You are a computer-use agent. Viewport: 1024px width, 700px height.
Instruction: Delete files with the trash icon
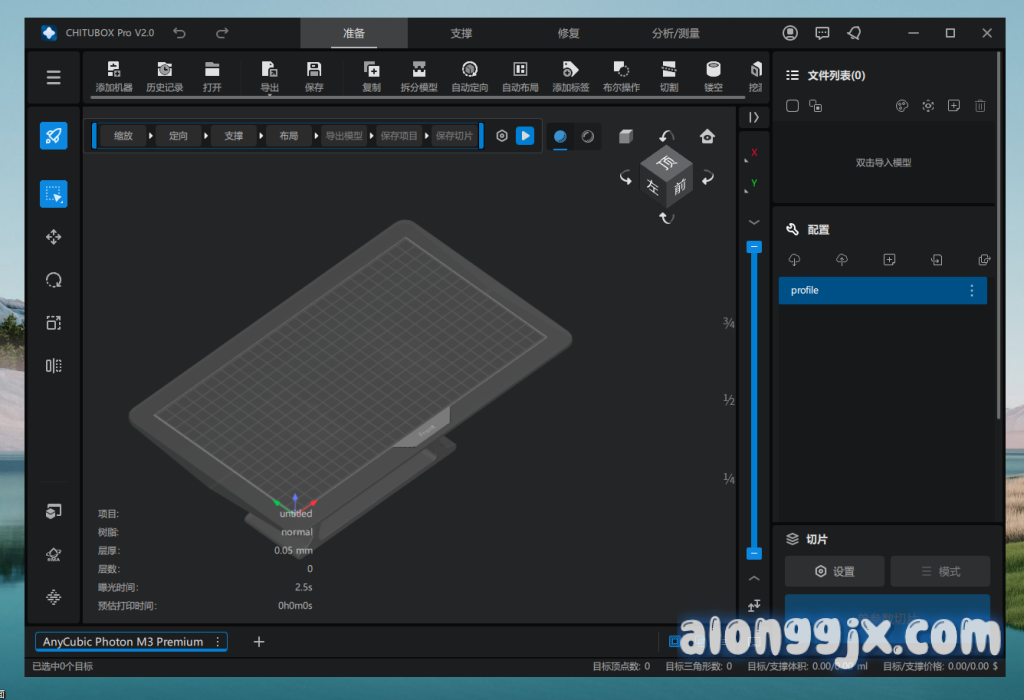(x=980, y=106)
